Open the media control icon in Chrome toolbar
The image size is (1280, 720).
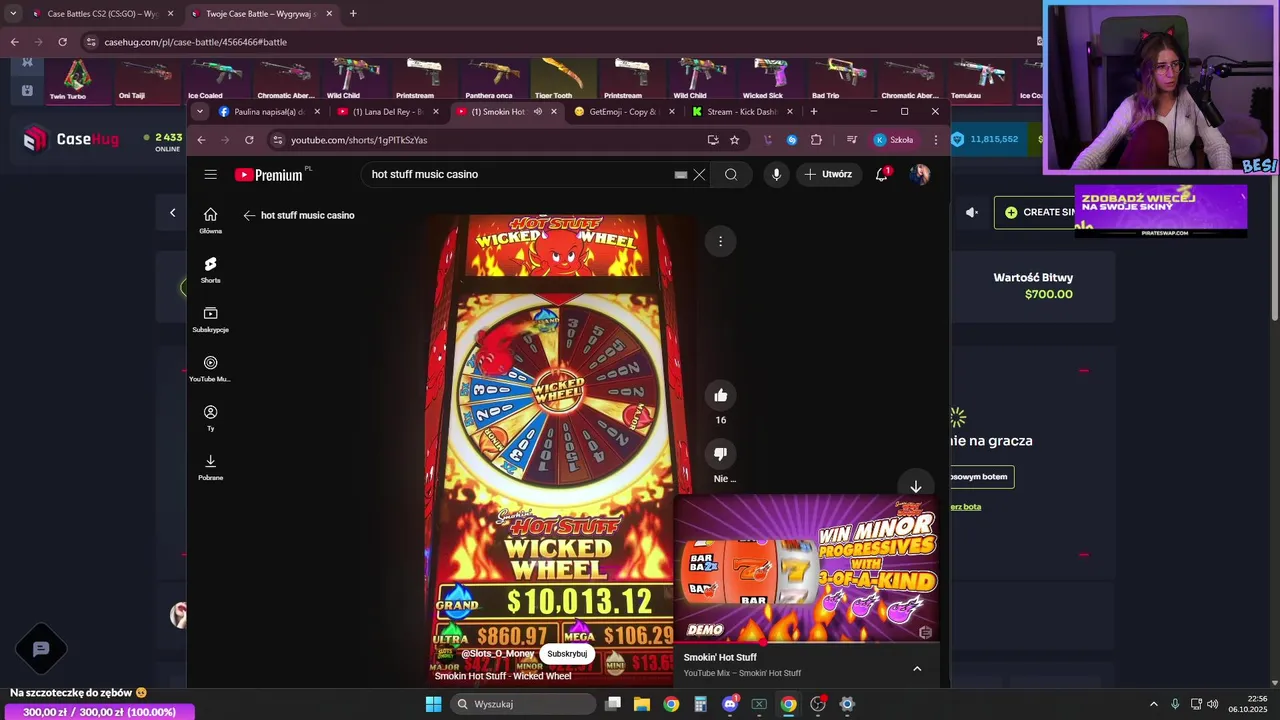pos(851,140)
